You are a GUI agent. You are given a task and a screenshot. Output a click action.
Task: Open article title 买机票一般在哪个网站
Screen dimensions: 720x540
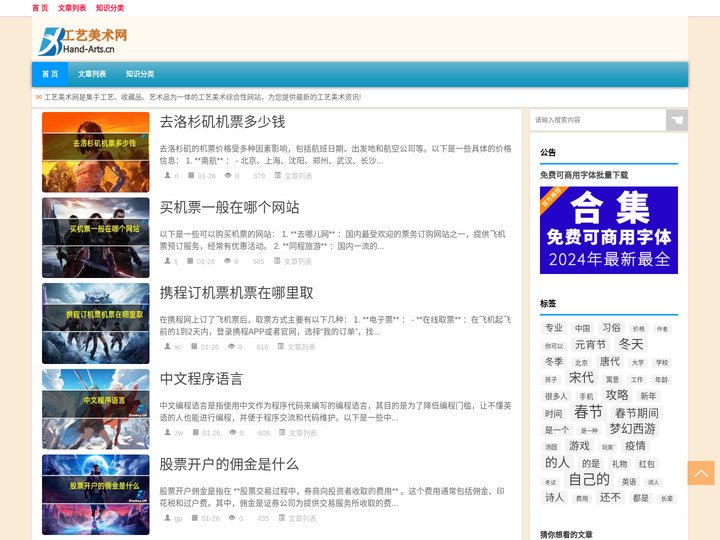coord(230,208)
